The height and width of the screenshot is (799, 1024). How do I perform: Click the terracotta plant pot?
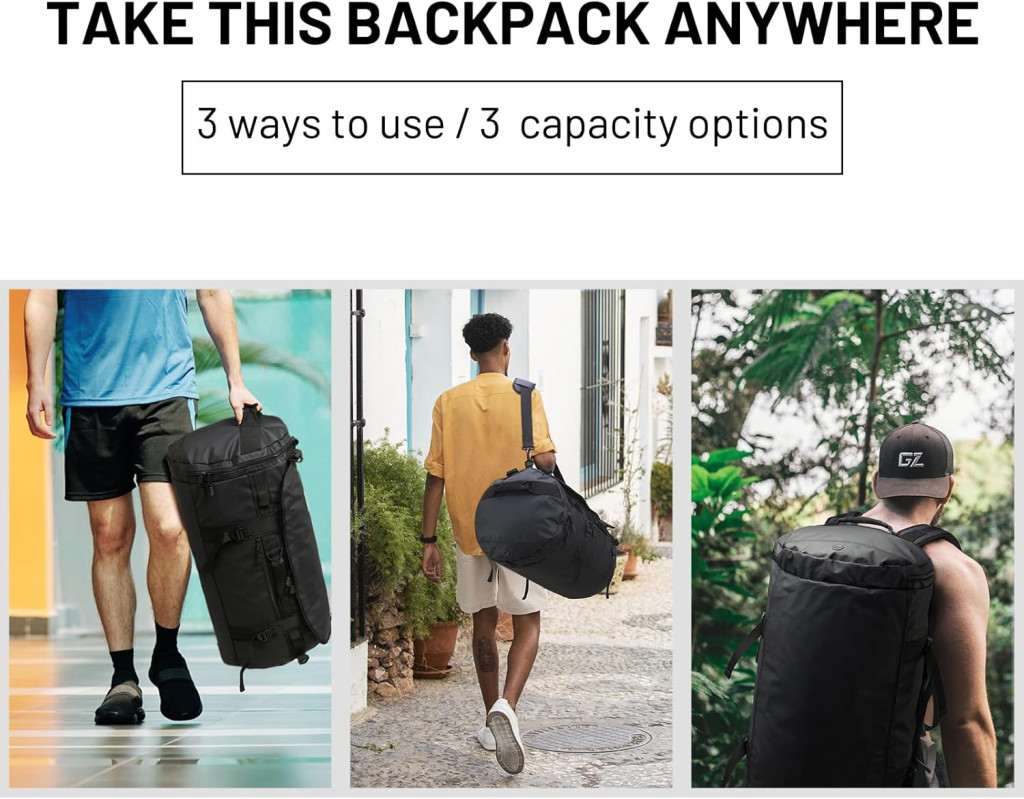tap(435, 649)
